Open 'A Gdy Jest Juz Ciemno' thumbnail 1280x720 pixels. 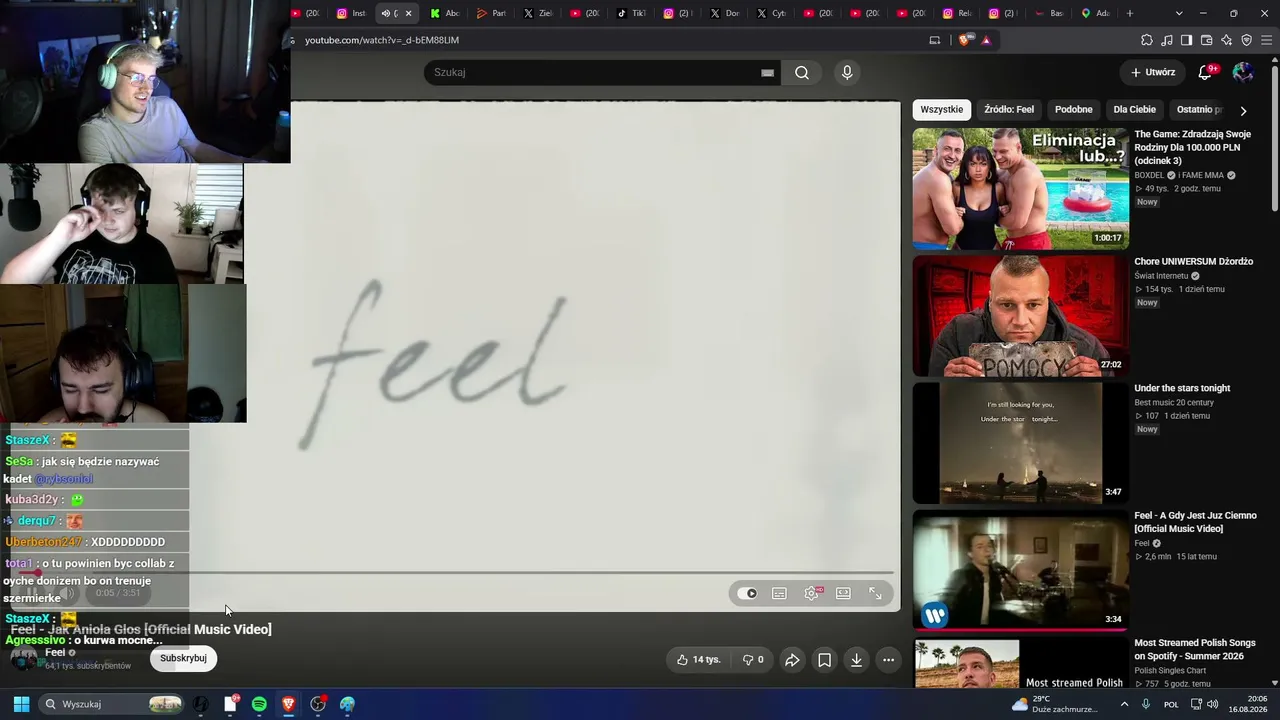[1020, 570]
